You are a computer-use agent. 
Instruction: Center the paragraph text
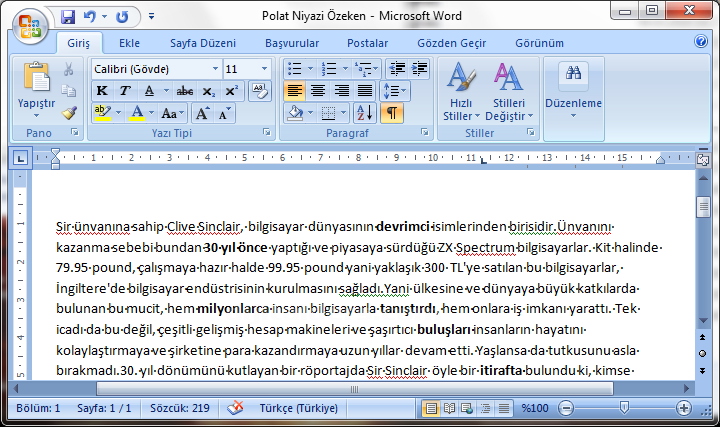pos(318,91)
